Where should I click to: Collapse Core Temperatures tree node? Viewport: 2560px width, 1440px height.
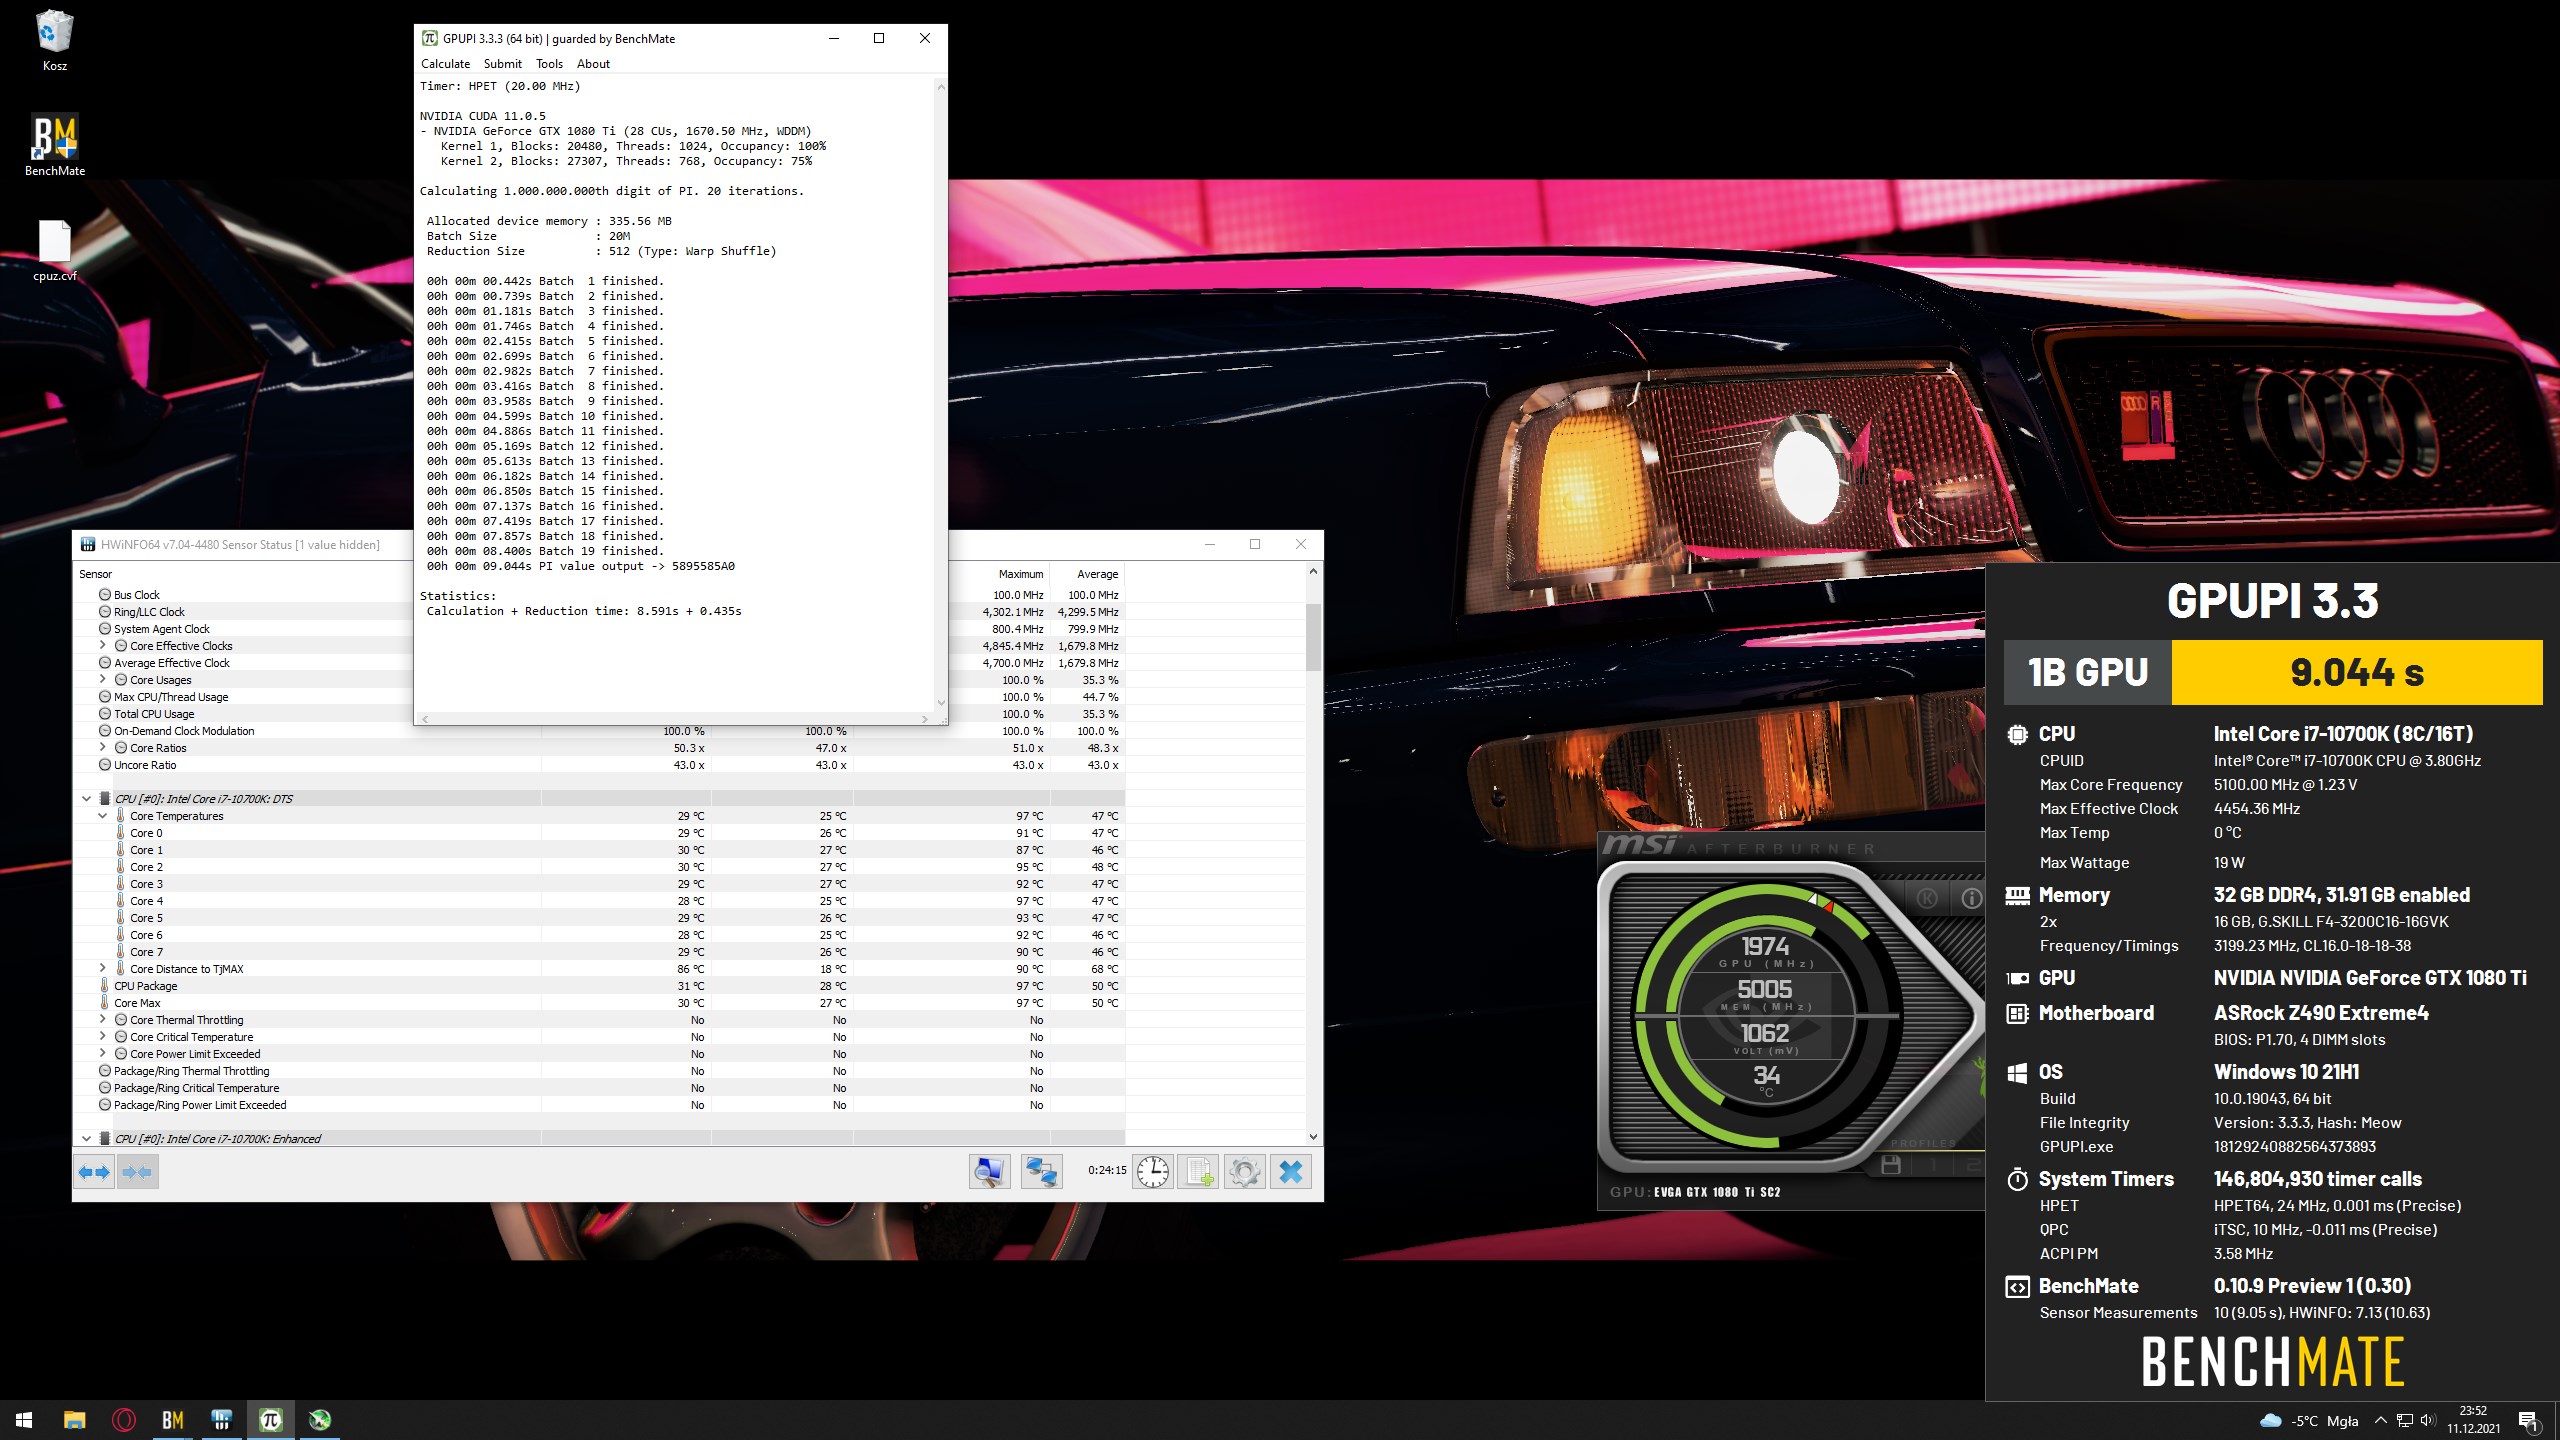pyautogui.click(x=102, y=816)
